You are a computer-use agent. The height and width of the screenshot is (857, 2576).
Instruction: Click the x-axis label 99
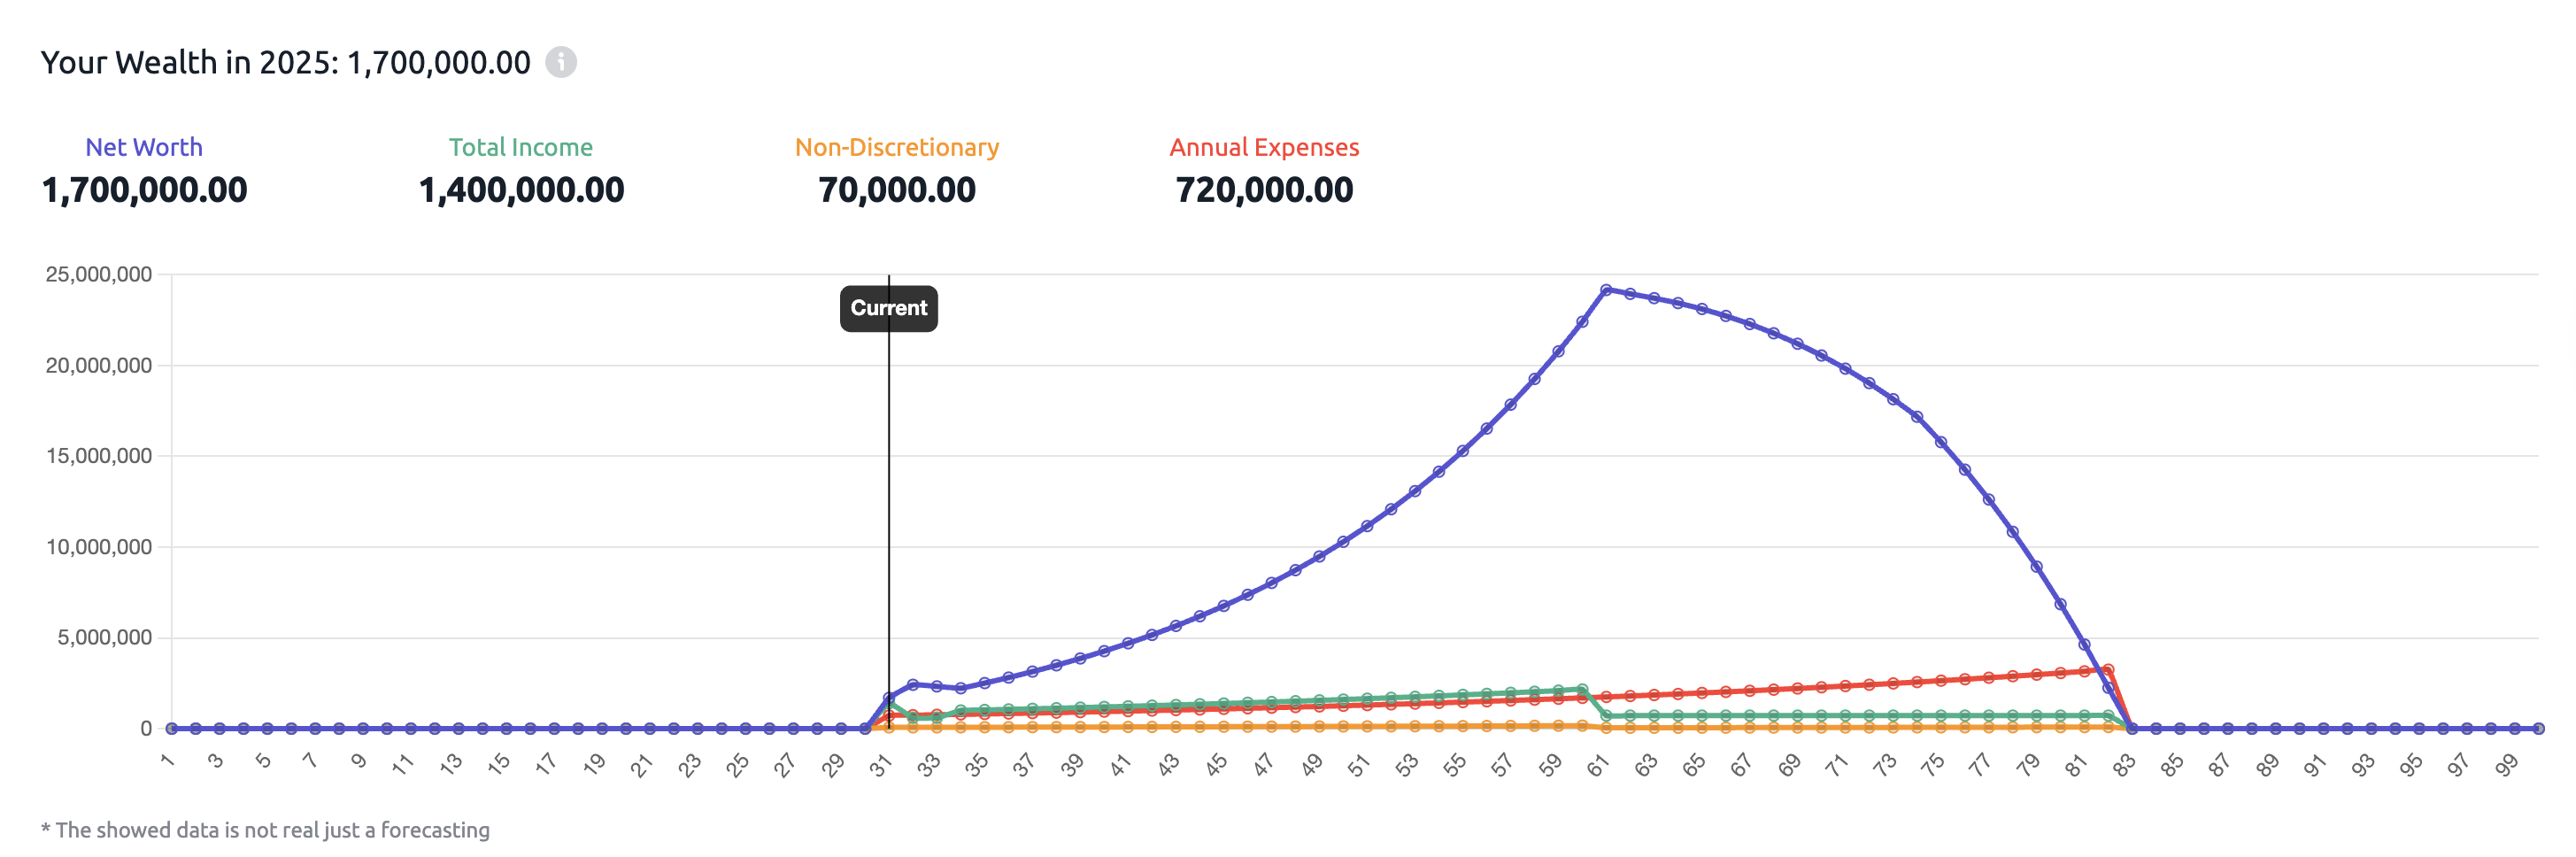[x=2506, y=765]
